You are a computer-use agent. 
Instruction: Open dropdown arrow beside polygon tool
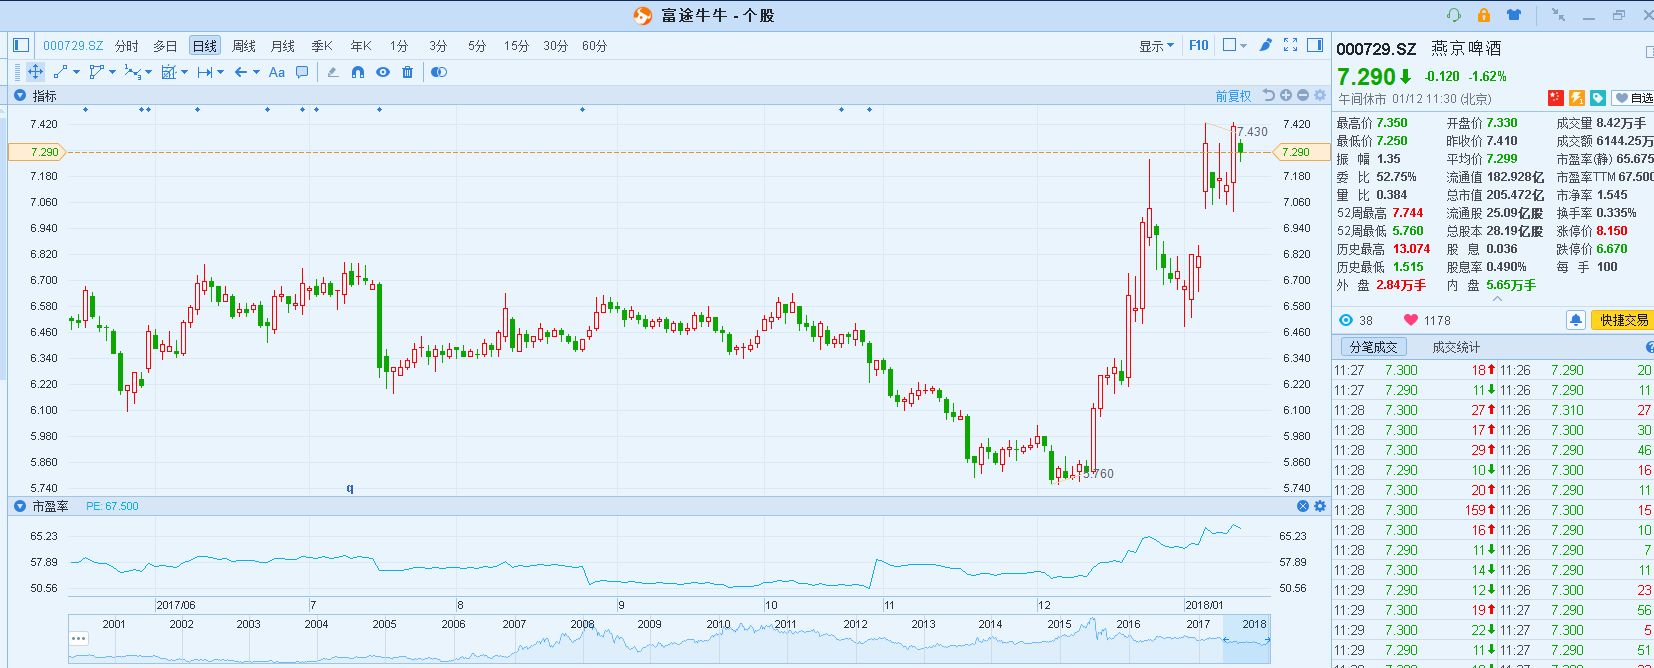coord(112,72)
